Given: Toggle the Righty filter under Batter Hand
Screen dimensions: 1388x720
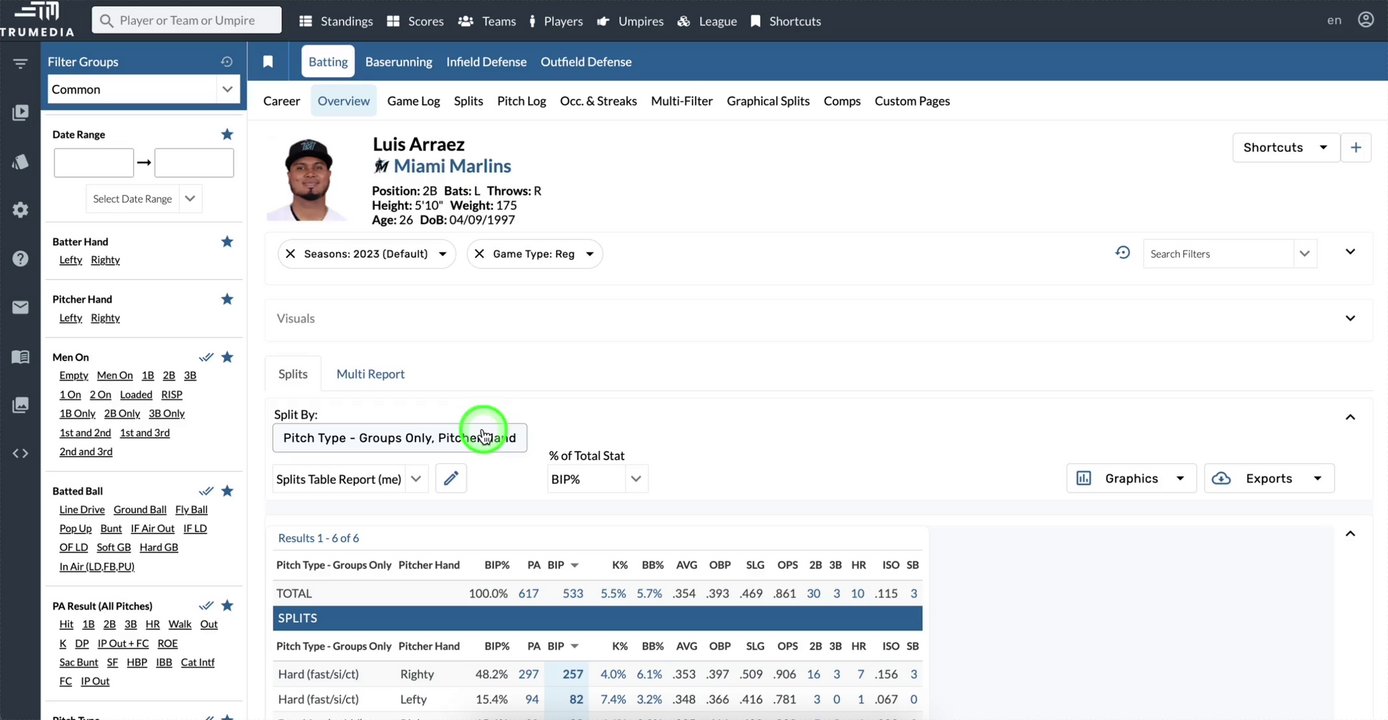Looking at the screenshot, I should (105, 260).
